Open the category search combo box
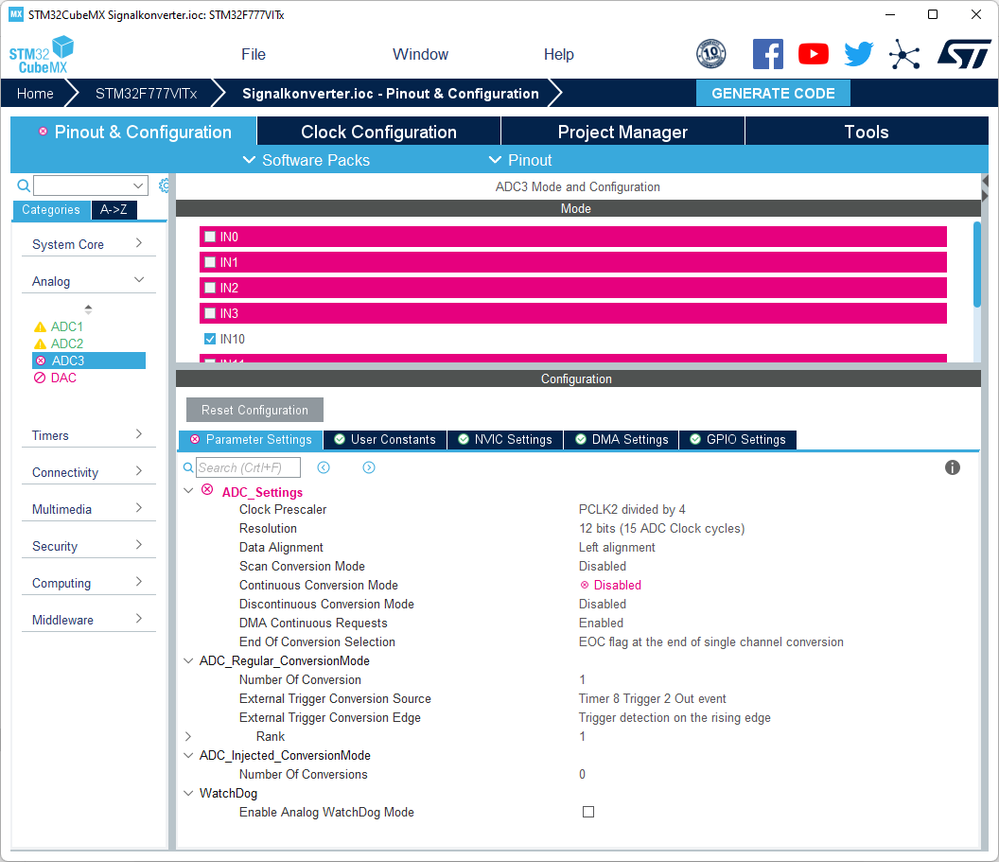Screen dimensions: 999x862 point(90,185)
